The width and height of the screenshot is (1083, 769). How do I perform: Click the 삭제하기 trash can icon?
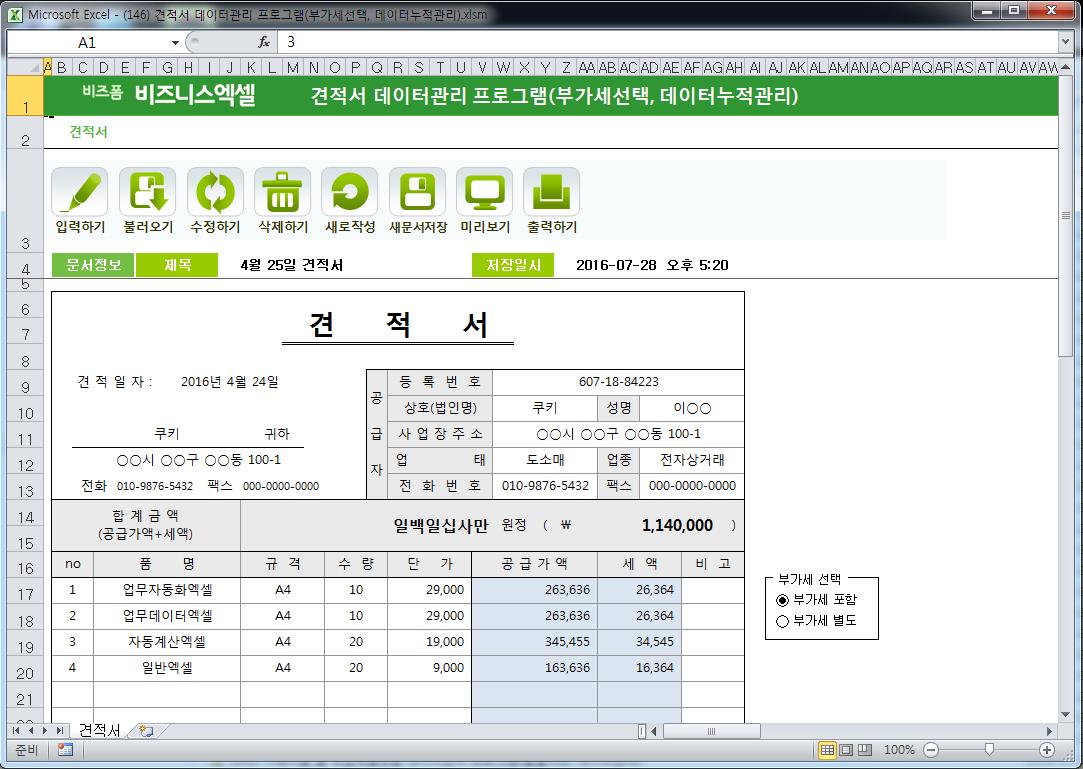(x=283, y=192)
